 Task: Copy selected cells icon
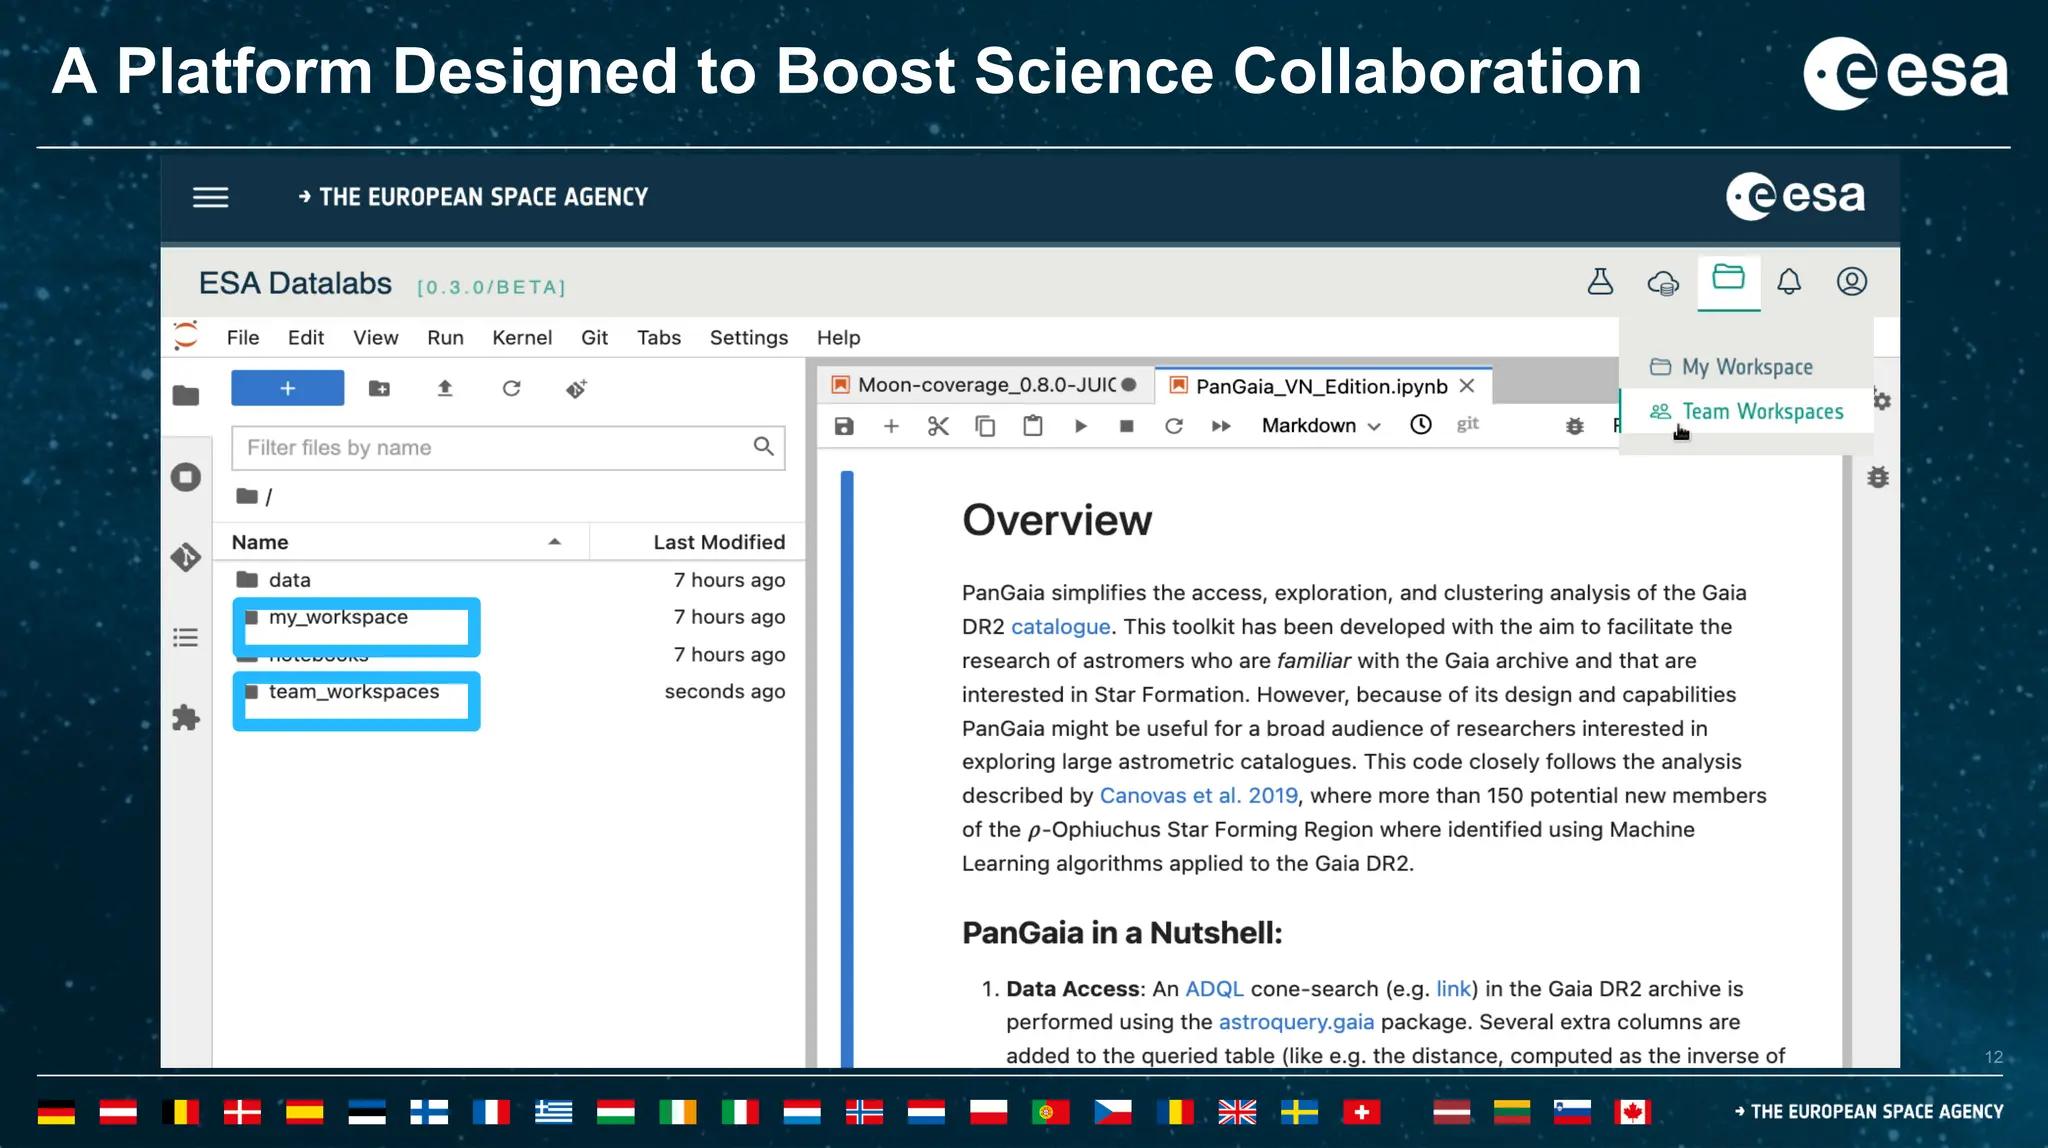(985, 426)
